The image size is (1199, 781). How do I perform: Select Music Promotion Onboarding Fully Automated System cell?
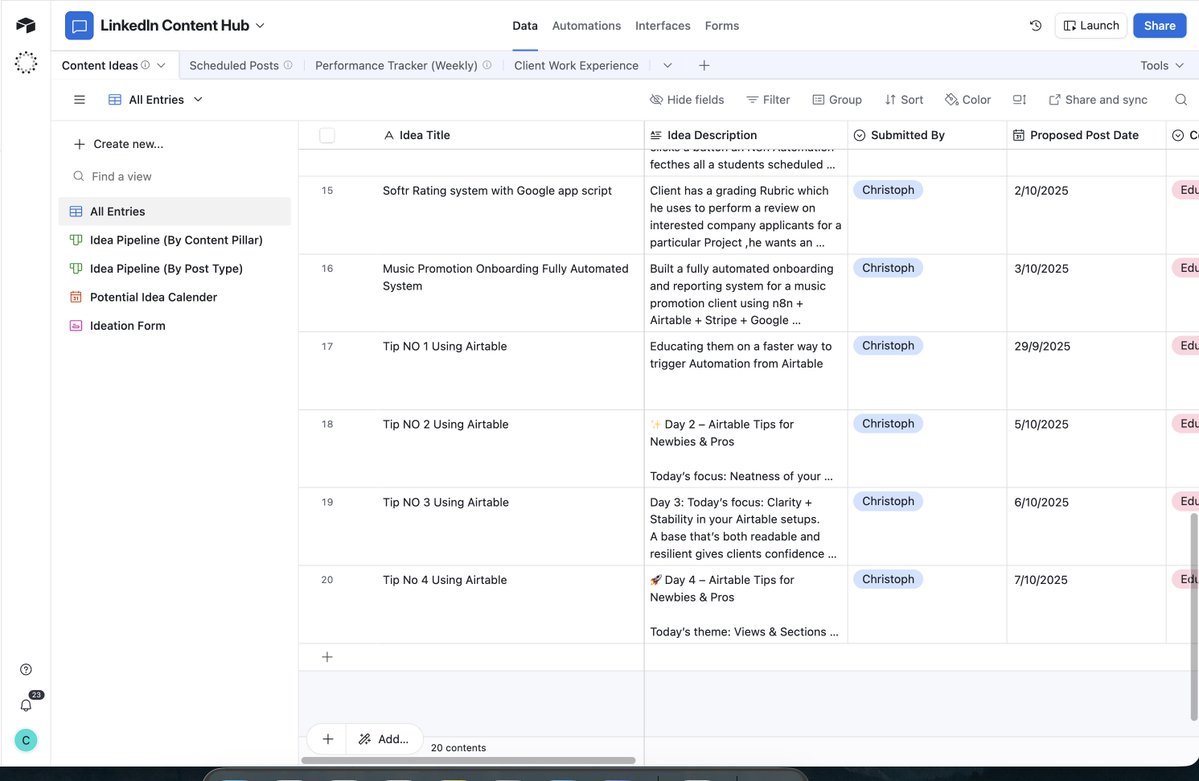point(509,293)
